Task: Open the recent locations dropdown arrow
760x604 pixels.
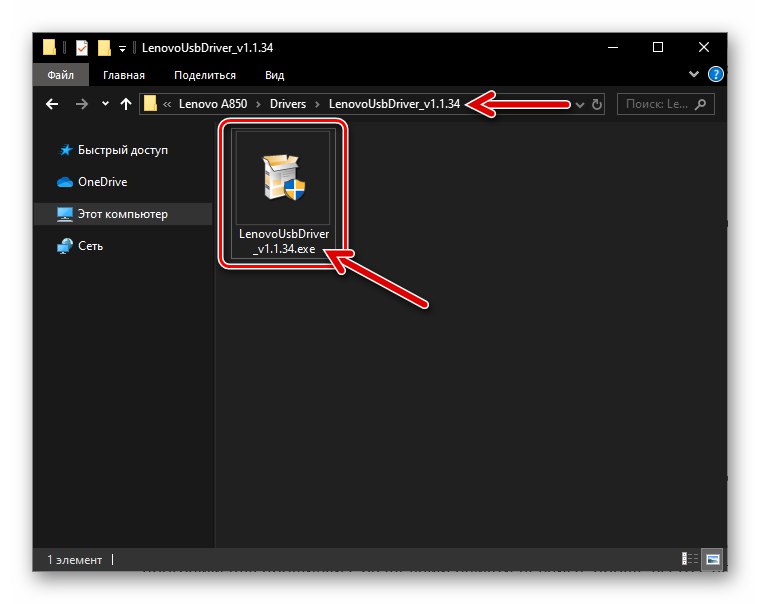Action: coord(105,103)
